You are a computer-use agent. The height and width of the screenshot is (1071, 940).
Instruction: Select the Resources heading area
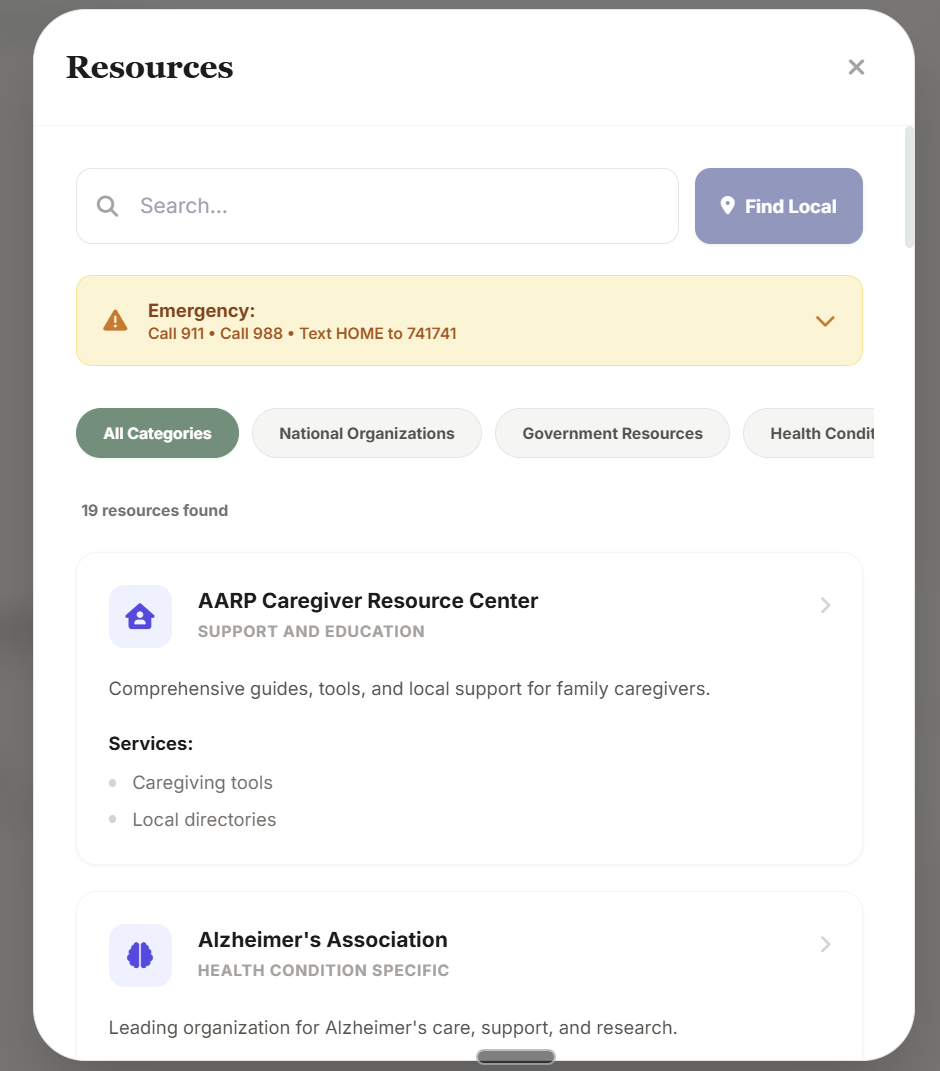tap(149, 67)
